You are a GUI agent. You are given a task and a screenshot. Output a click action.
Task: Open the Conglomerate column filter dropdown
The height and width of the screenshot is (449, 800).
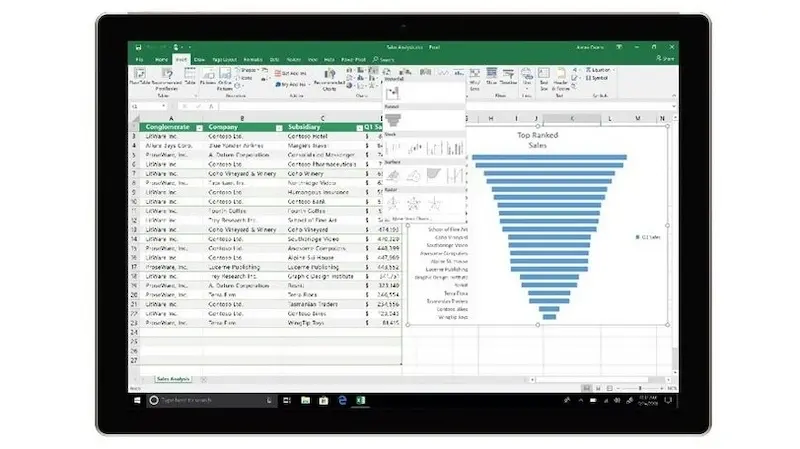199,128
